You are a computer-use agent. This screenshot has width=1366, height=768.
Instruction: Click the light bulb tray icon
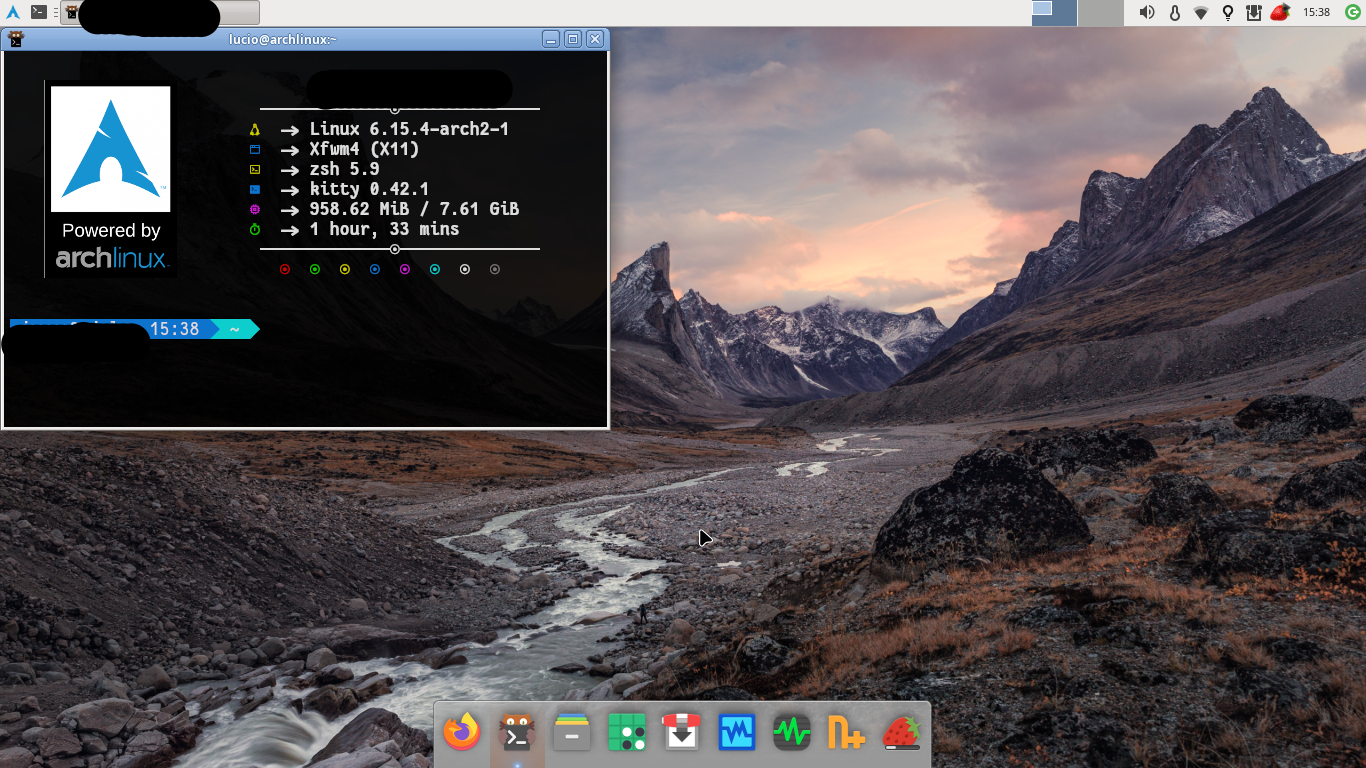point(1228,13)
